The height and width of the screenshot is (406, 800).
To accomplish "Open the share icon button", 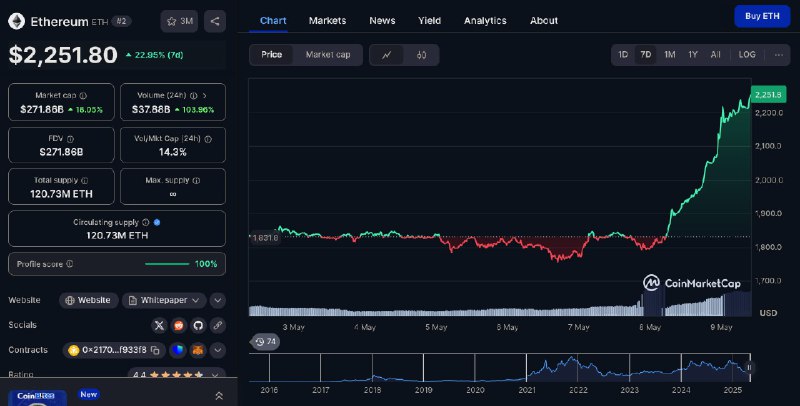I will point(215,21).
